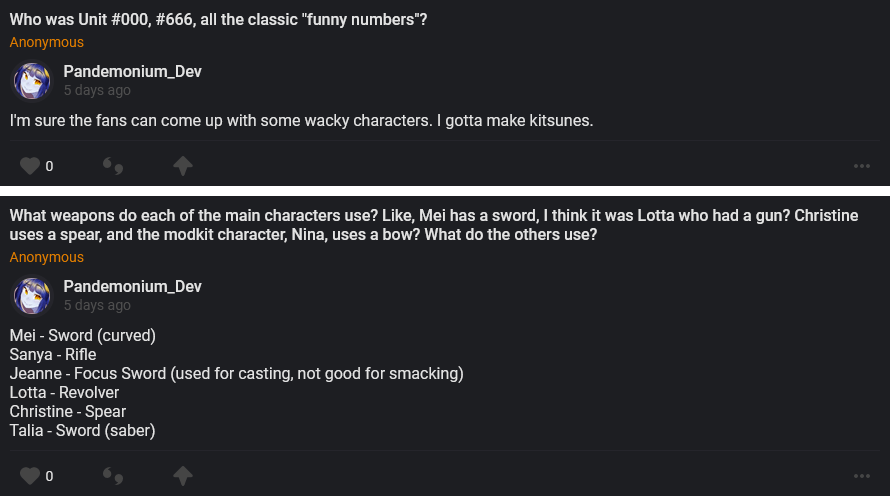The image size is (890, 496).
Task: Click the quote icon under the kitsunes answer
Action: click(x=113, y=166)
